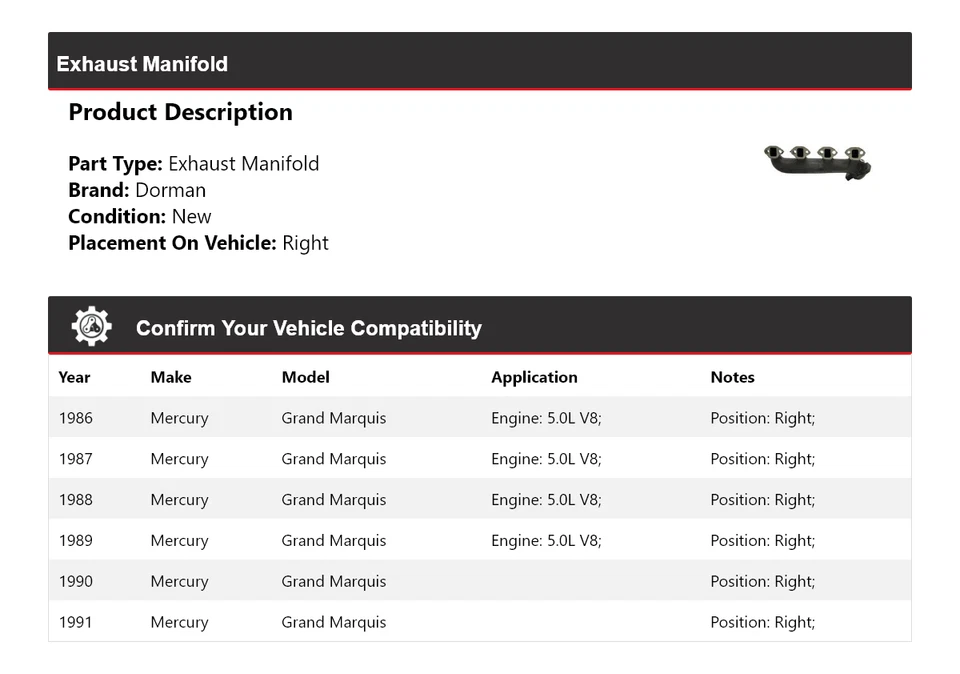Click Placement On Vehicle: Right text
Screen dimensions: 960x674
tap(198, 243)
